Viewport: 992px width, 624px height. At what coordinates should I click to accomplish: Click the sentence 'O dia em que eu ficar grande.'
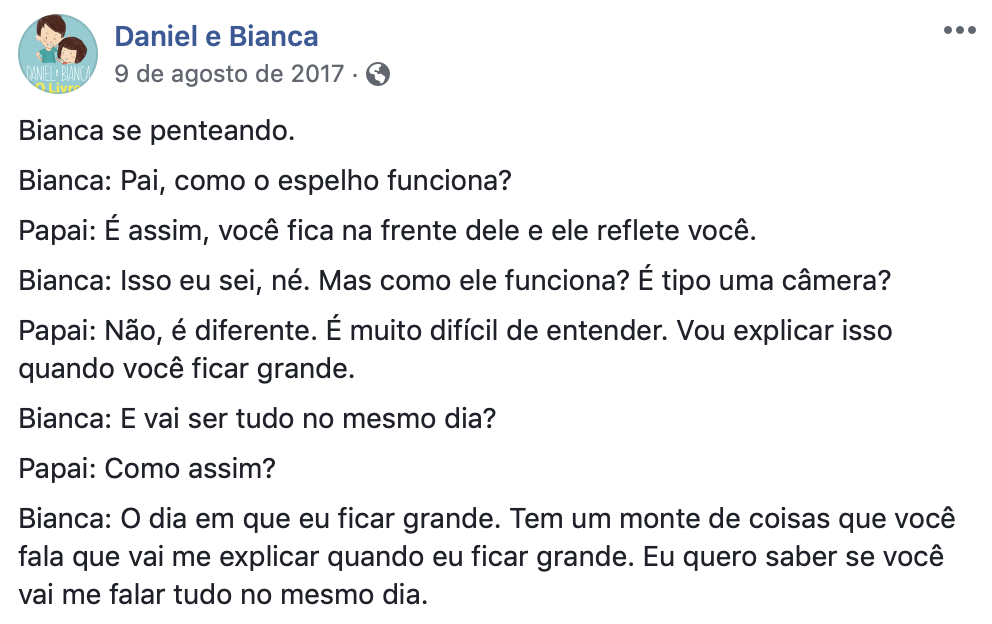(311, 519)
